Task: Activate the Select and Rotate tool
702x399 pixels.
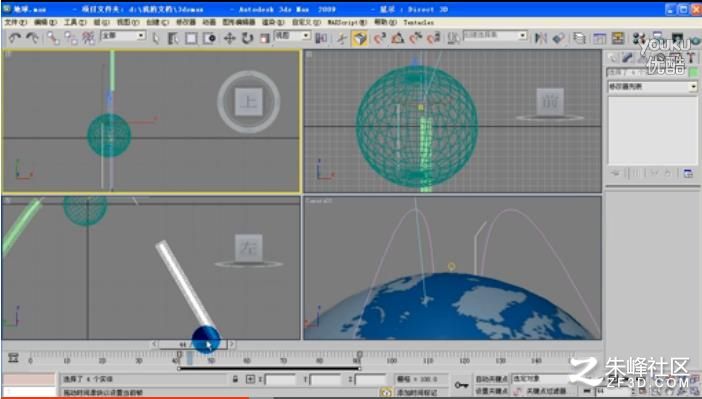Action: (247, 39)
